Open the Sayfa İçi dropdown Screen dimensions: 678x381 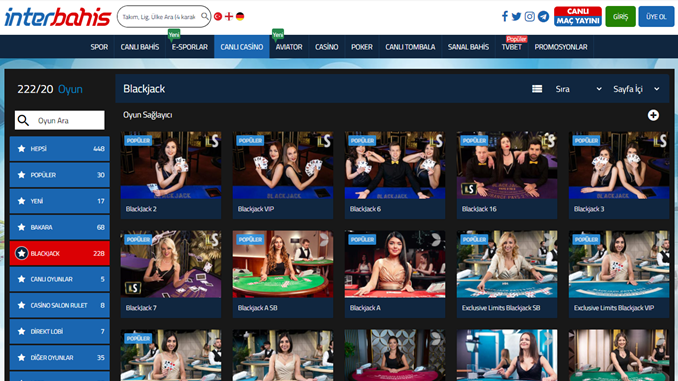coord(636,89)
